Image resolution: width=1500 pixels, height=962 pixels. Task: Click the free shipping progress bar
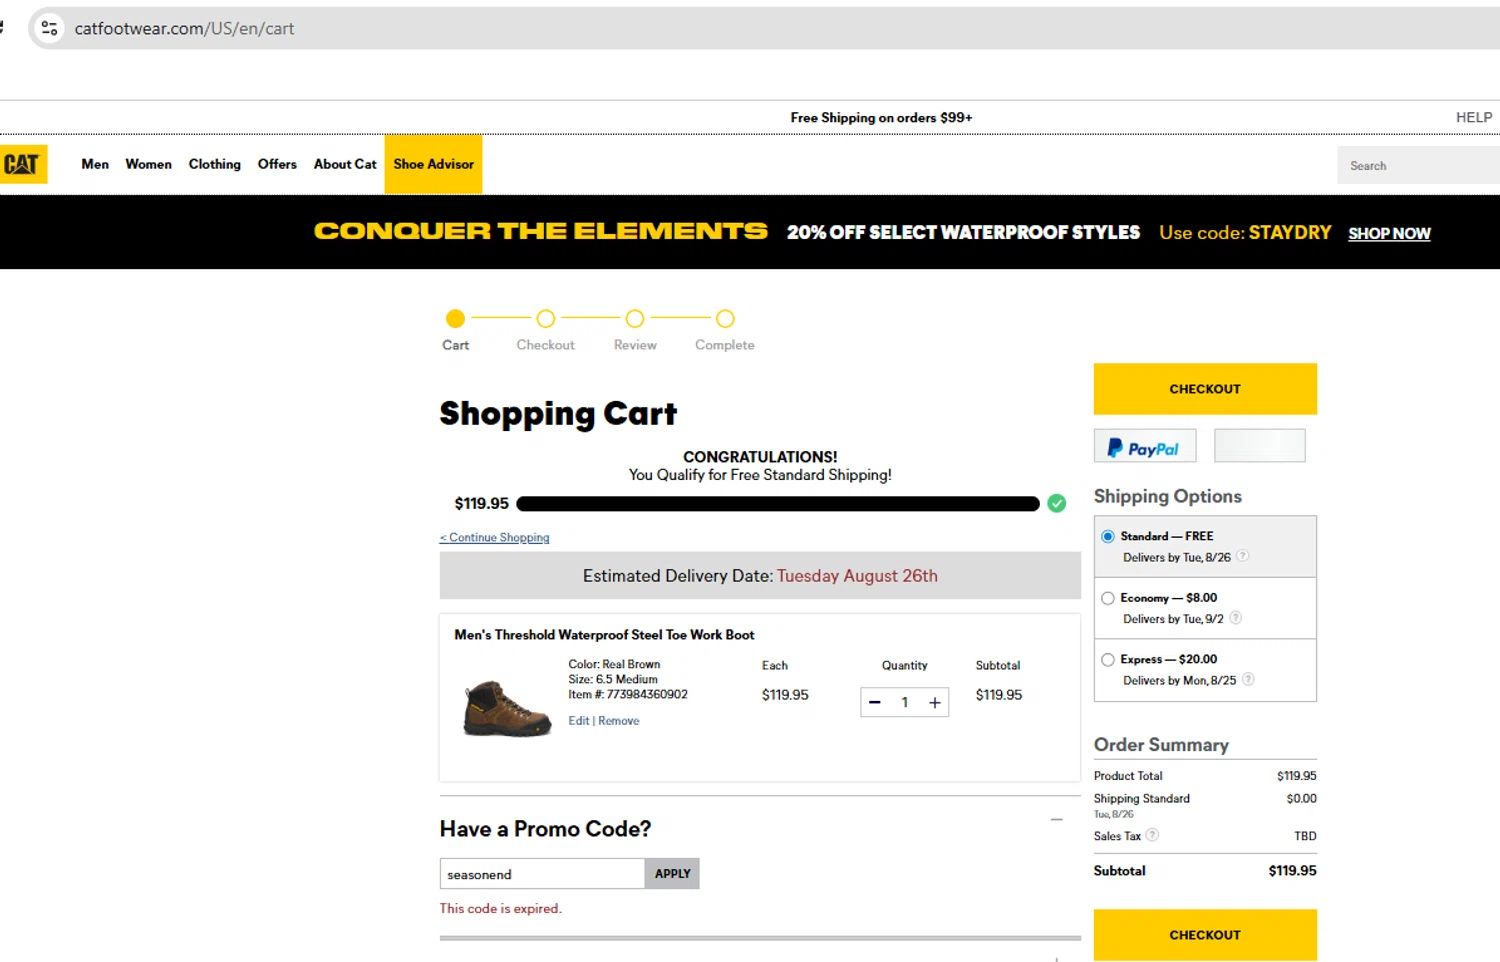point(778,503)
